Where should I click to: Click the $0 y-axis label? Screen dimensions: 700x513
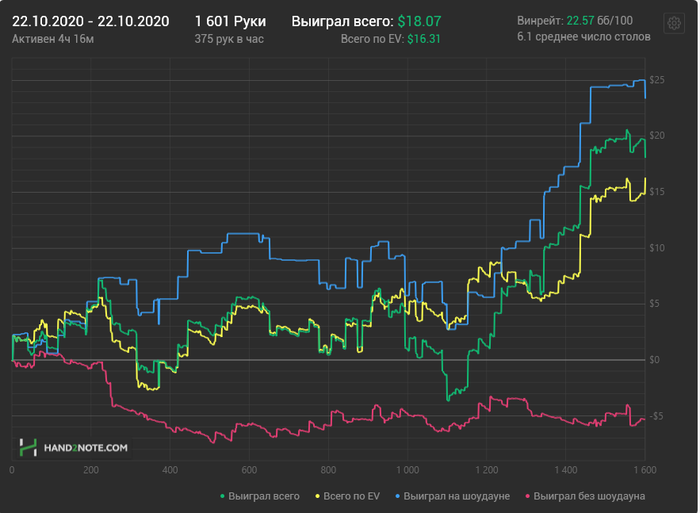coord(654,360)
